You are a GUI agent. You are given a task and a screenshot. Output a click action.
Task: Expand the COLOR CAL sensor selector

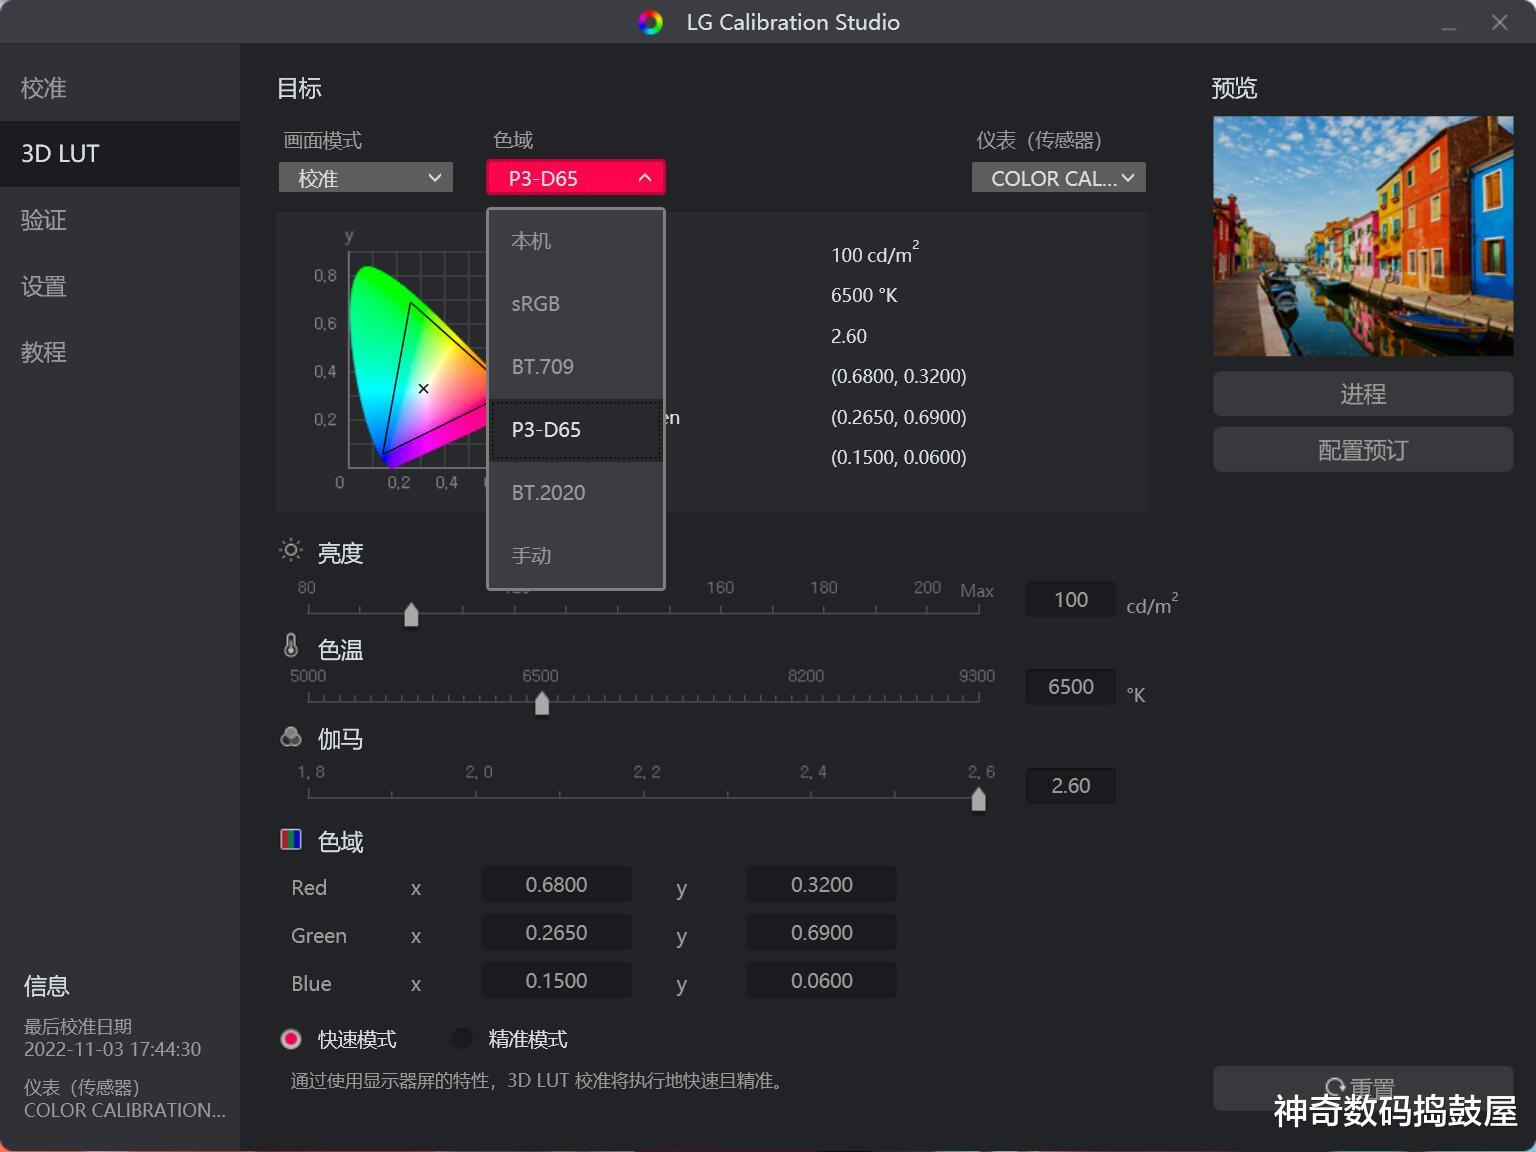(x=1057, y=177)
